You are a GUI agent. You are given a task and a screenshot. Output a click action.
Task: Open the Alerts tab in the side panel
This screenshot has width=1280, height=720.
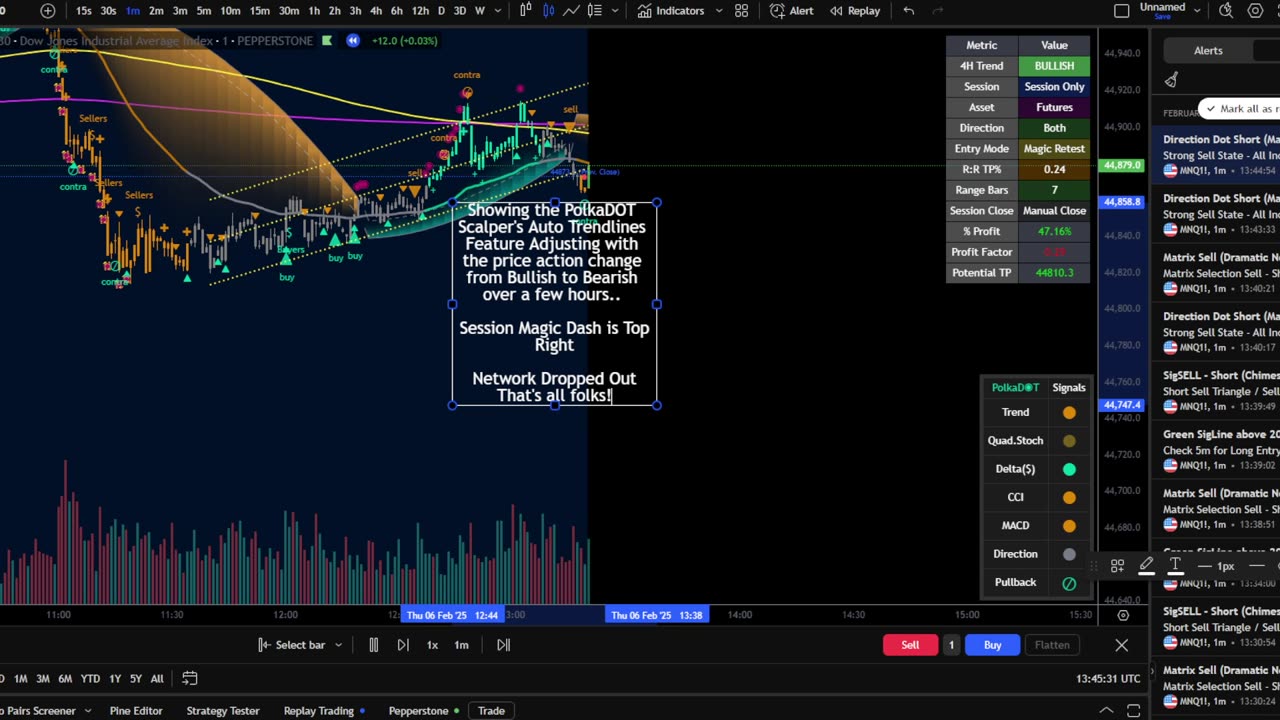coord(1207,51)
